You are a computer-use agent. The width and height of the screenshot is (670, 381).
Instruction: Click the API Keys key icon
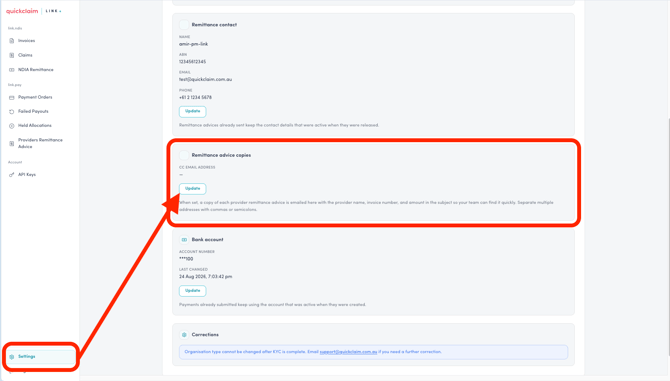pyautogui.click(x=12, y=175)
